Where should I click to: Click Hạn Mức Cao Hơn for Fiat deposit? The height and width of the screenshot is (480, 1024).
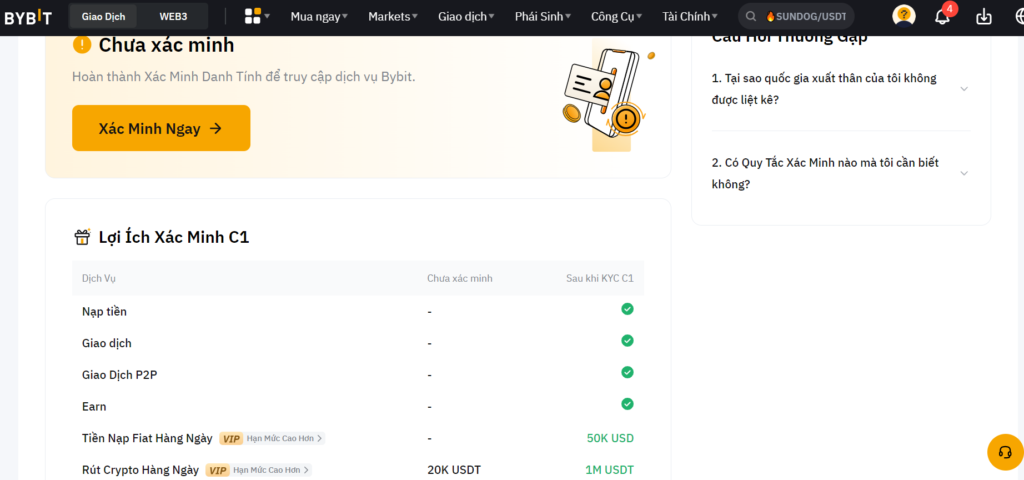285,438
